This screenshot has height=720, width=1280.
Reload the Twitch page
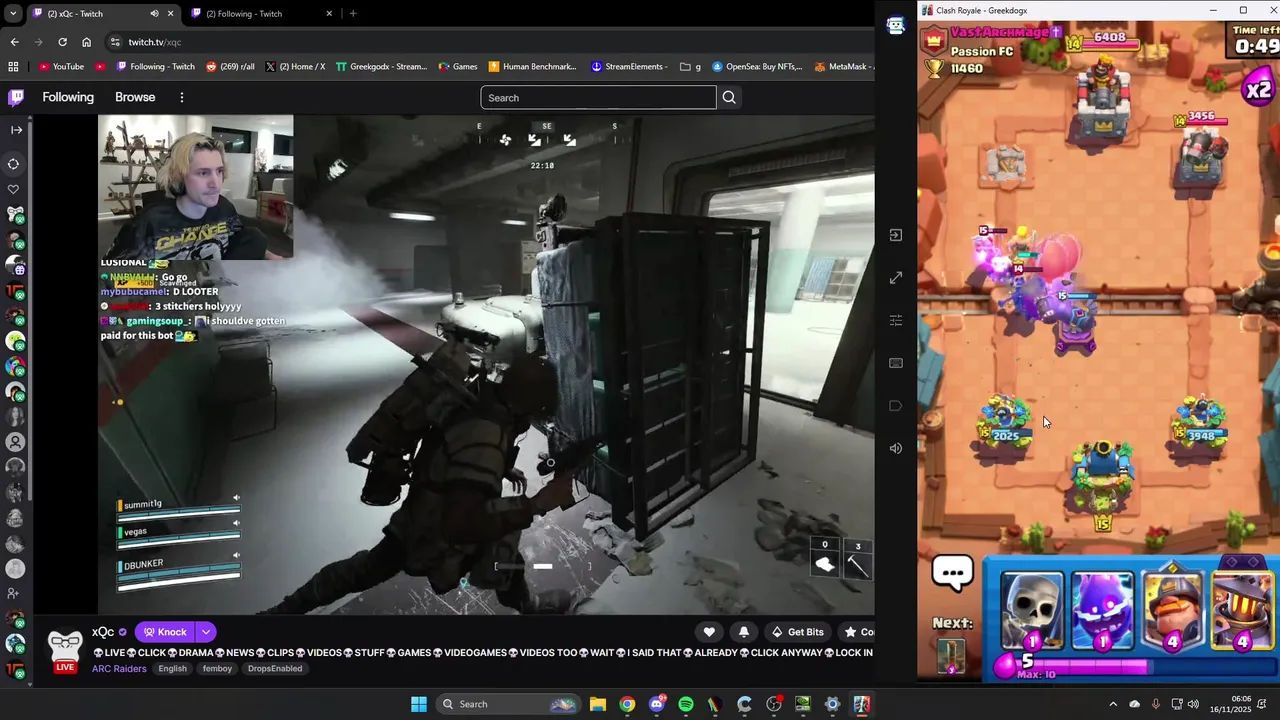(x=62, y=42)
